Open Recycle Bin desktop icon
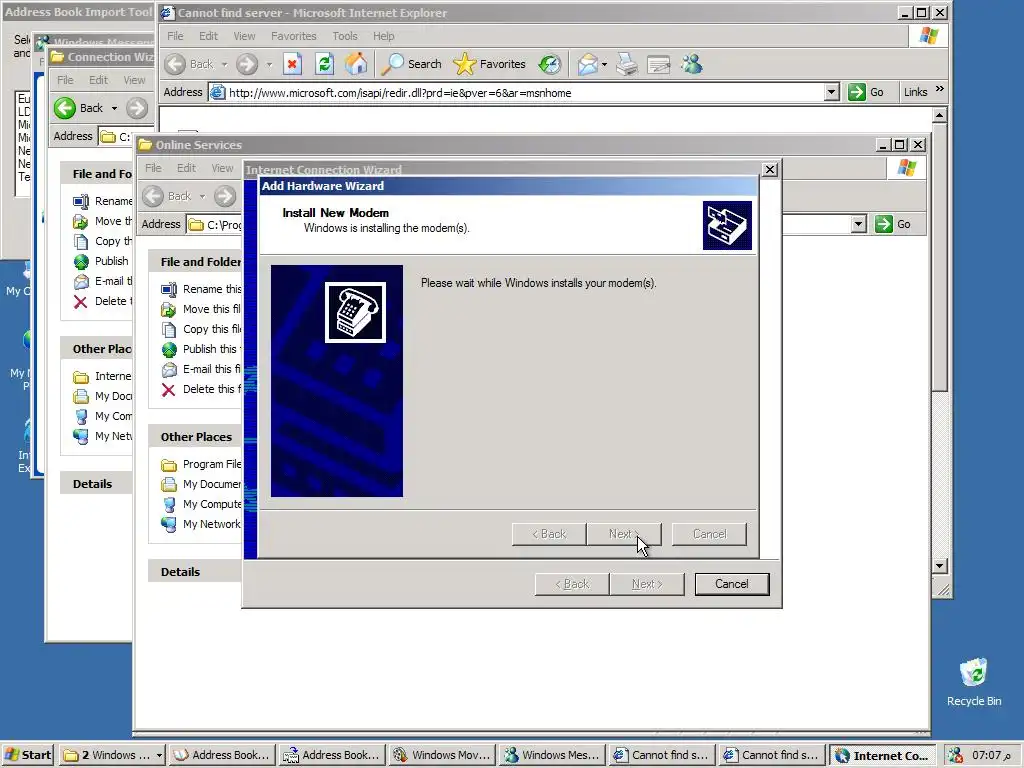Image resolution: width=1024 pixels, height=768 pixels. pyautogui.click(x=974, y=682)
